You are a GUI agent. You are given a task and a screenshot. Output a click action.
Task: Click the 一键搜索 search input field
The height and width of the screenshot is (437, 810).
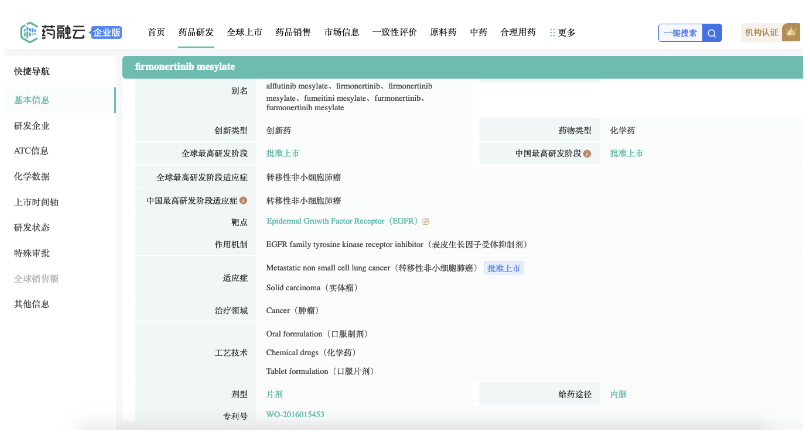pyautogui.click(x=680, y=33)
